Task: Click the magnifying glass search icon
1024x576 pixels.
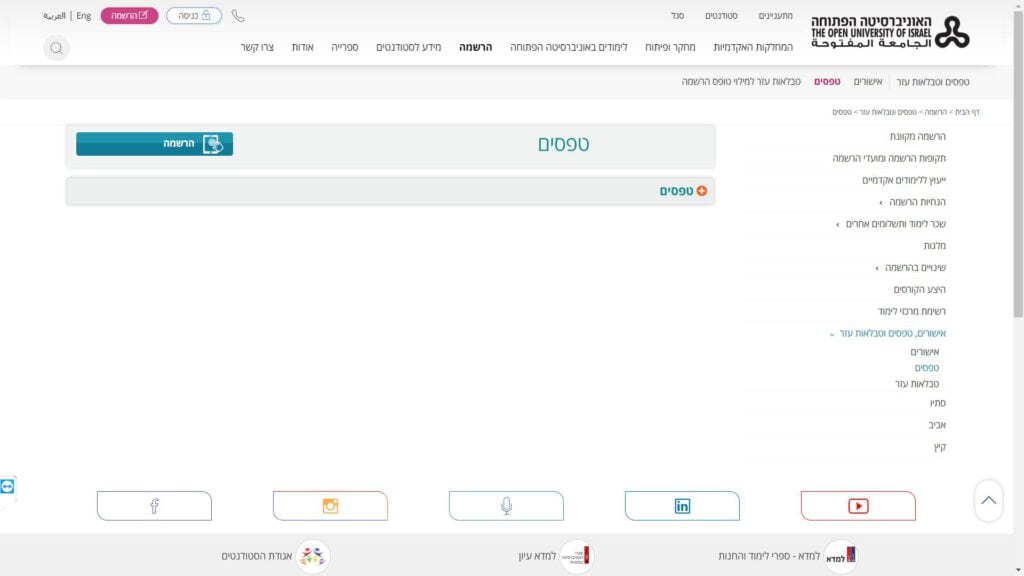Action: point(56,48)
